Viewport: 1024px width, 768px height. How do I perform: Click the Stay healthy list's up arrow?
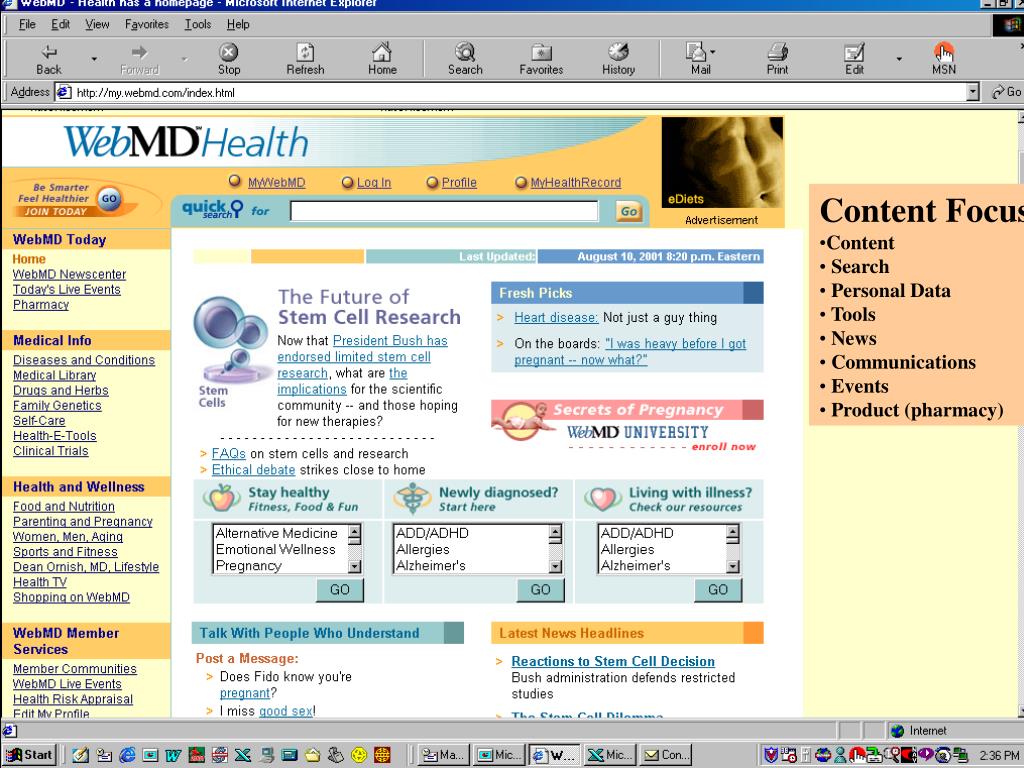click(355, 533)
